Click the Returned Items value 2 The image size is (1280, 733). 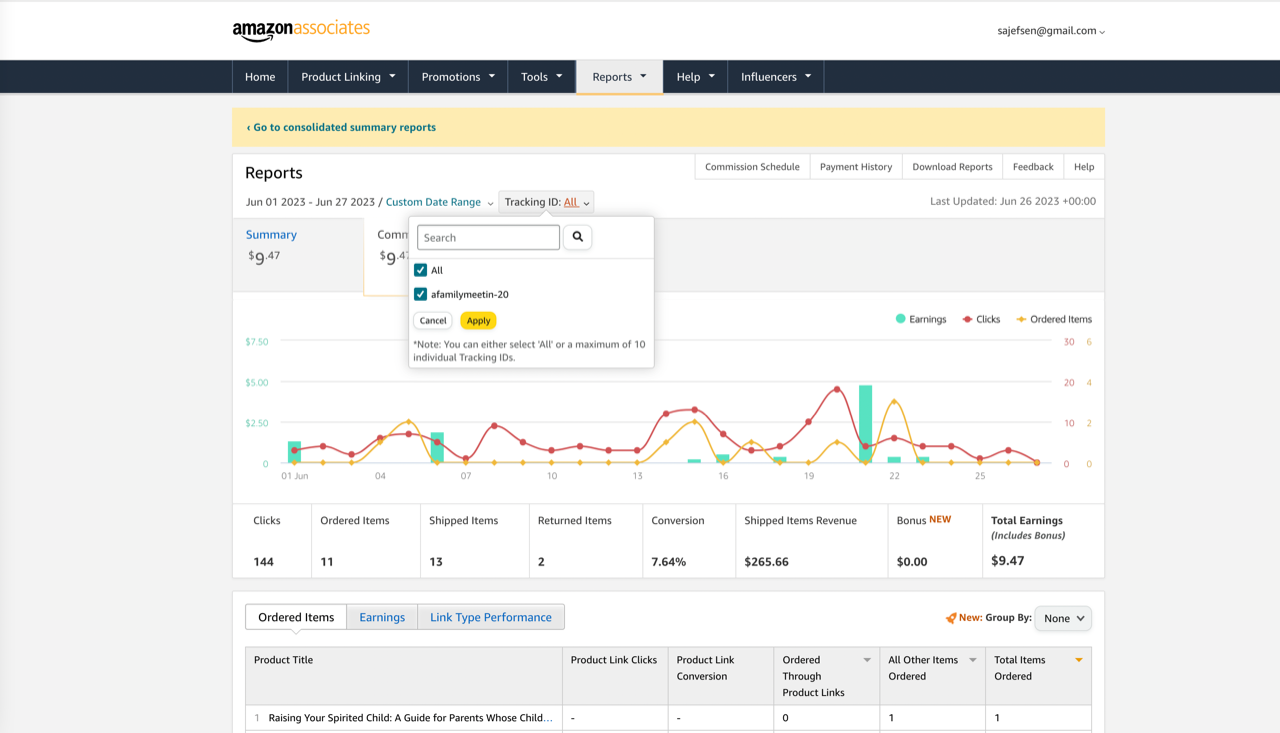[541, 562]
